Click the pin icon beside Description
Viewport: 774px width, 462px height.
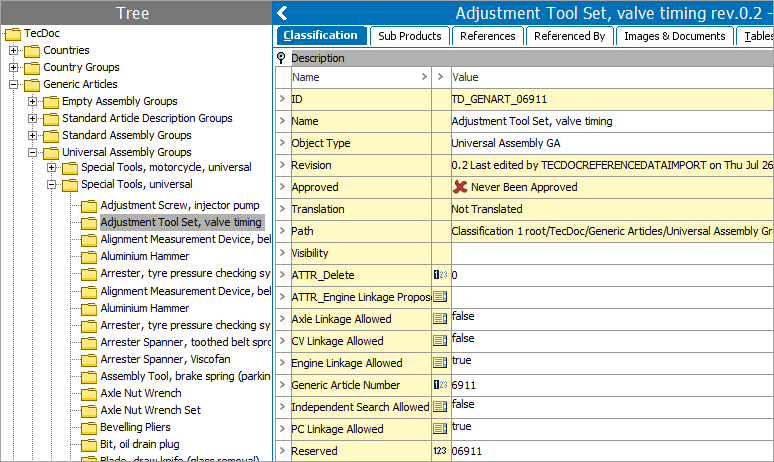pyautogui.click(x=281, y=58)
